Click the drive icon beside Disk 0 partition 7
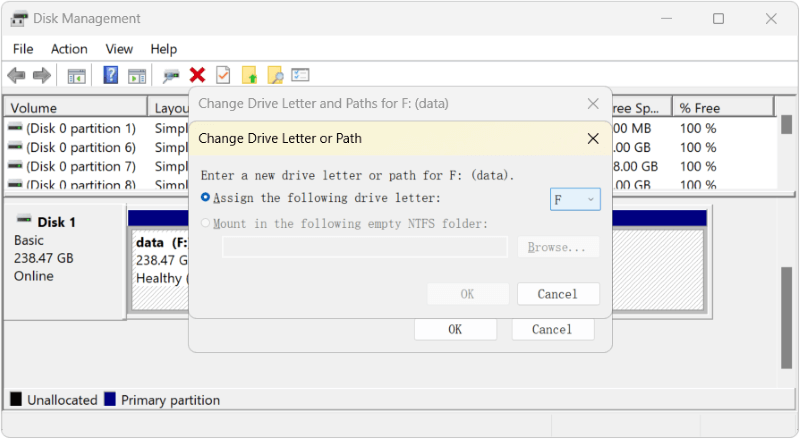Screen dimensions: 800x439 coord(15,165)
